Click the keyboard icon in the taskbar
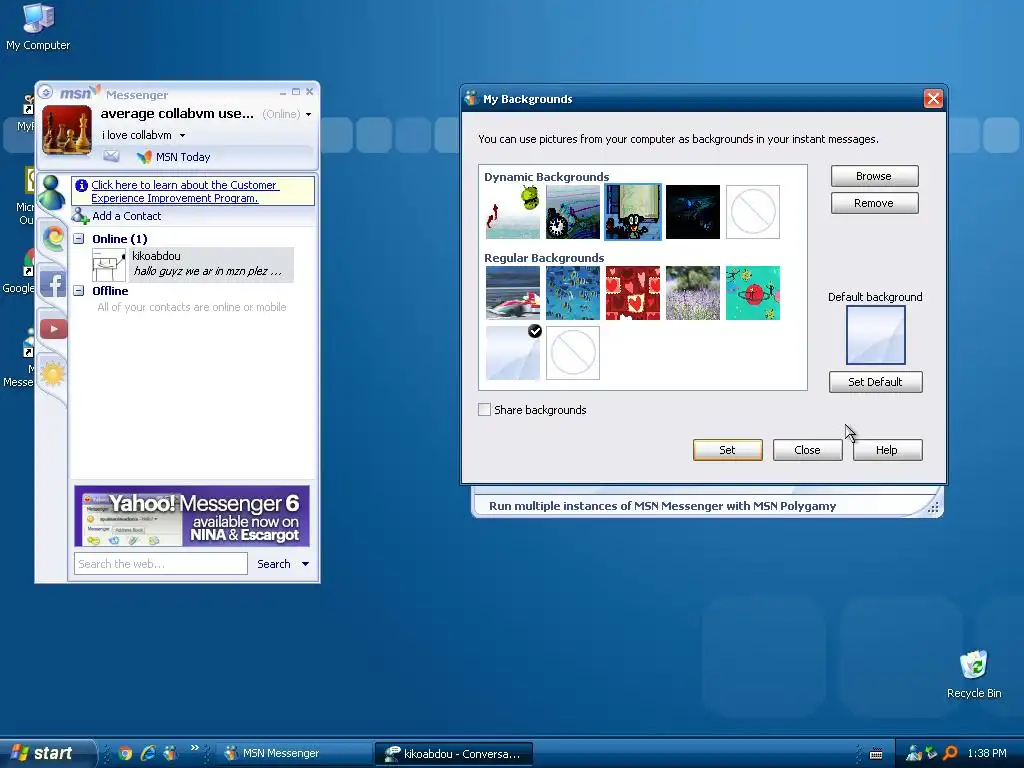This screenshot has height=768, width=1024. 876,754
